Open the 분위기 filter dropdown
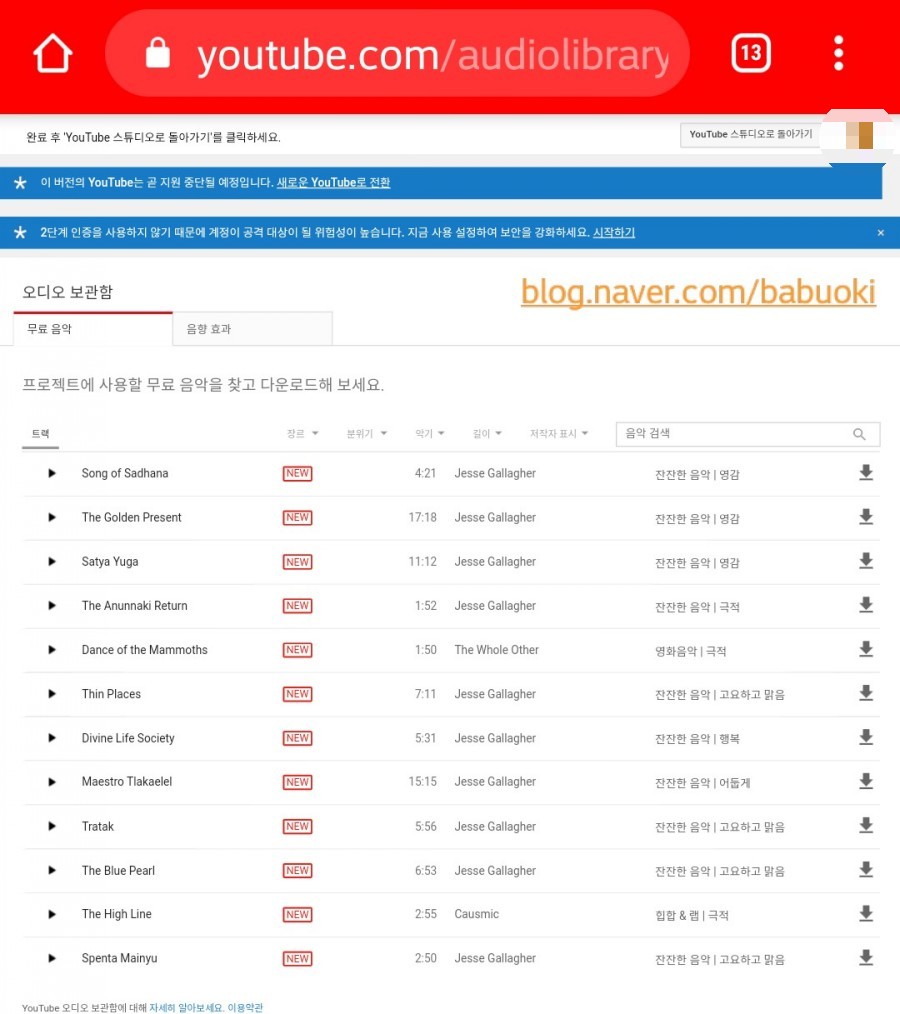 367,434
